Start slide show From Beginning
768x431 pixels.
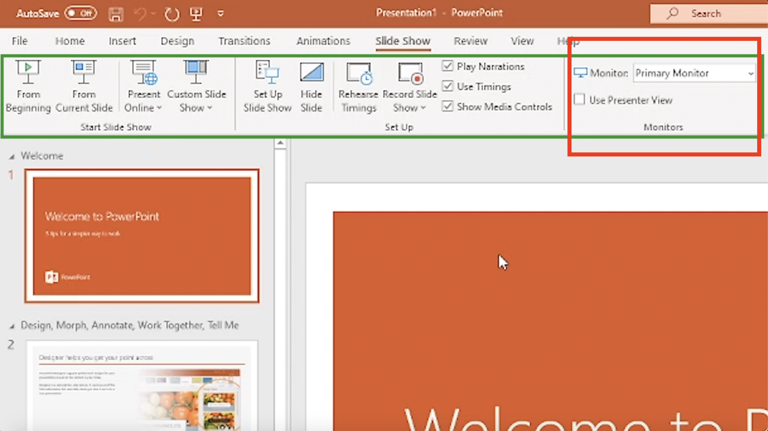coord(28,87)
